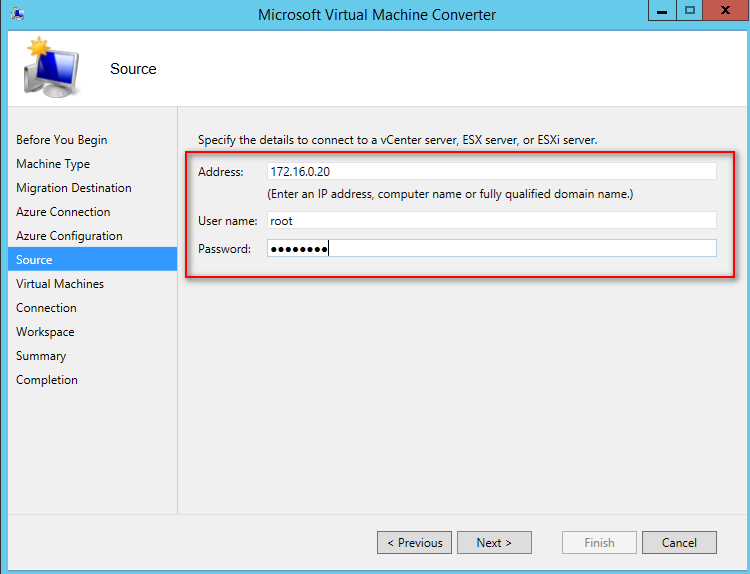Open the Summary step
Screen dimensions: 750x574
click(x=41, y=356)
